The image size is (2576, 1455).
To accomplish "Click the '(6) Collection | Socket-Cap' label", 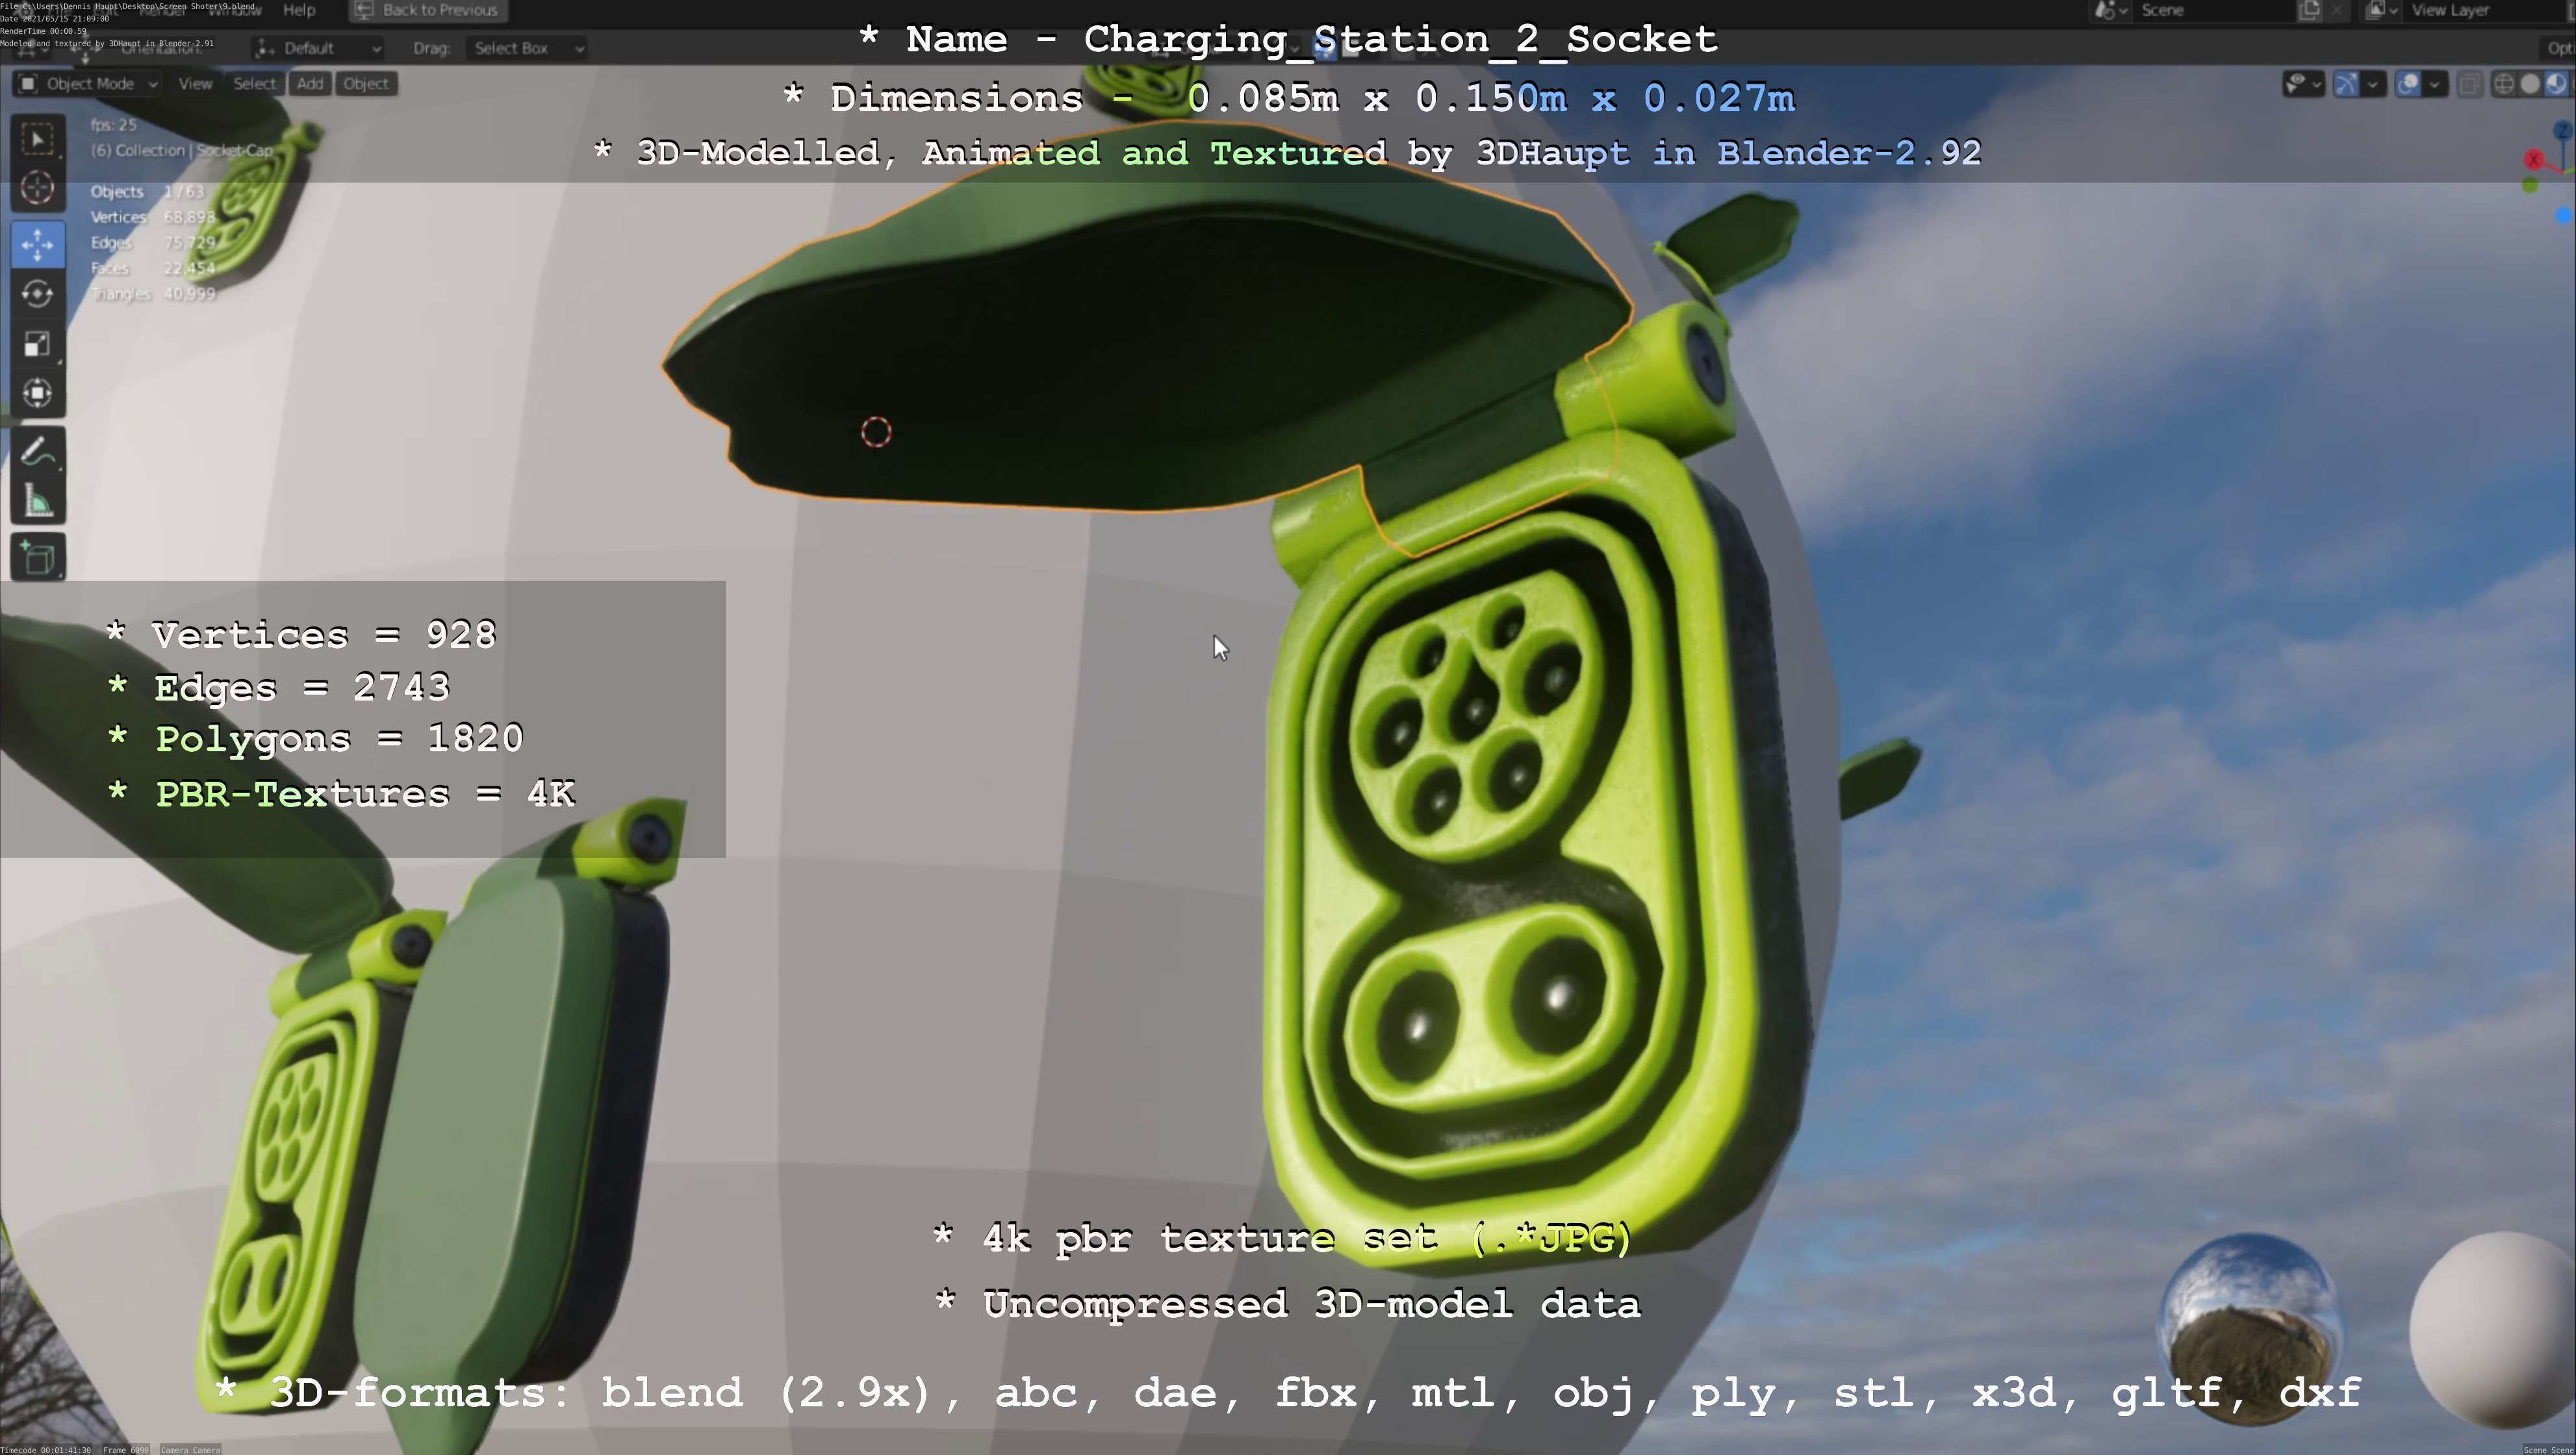I will [182, 151].
